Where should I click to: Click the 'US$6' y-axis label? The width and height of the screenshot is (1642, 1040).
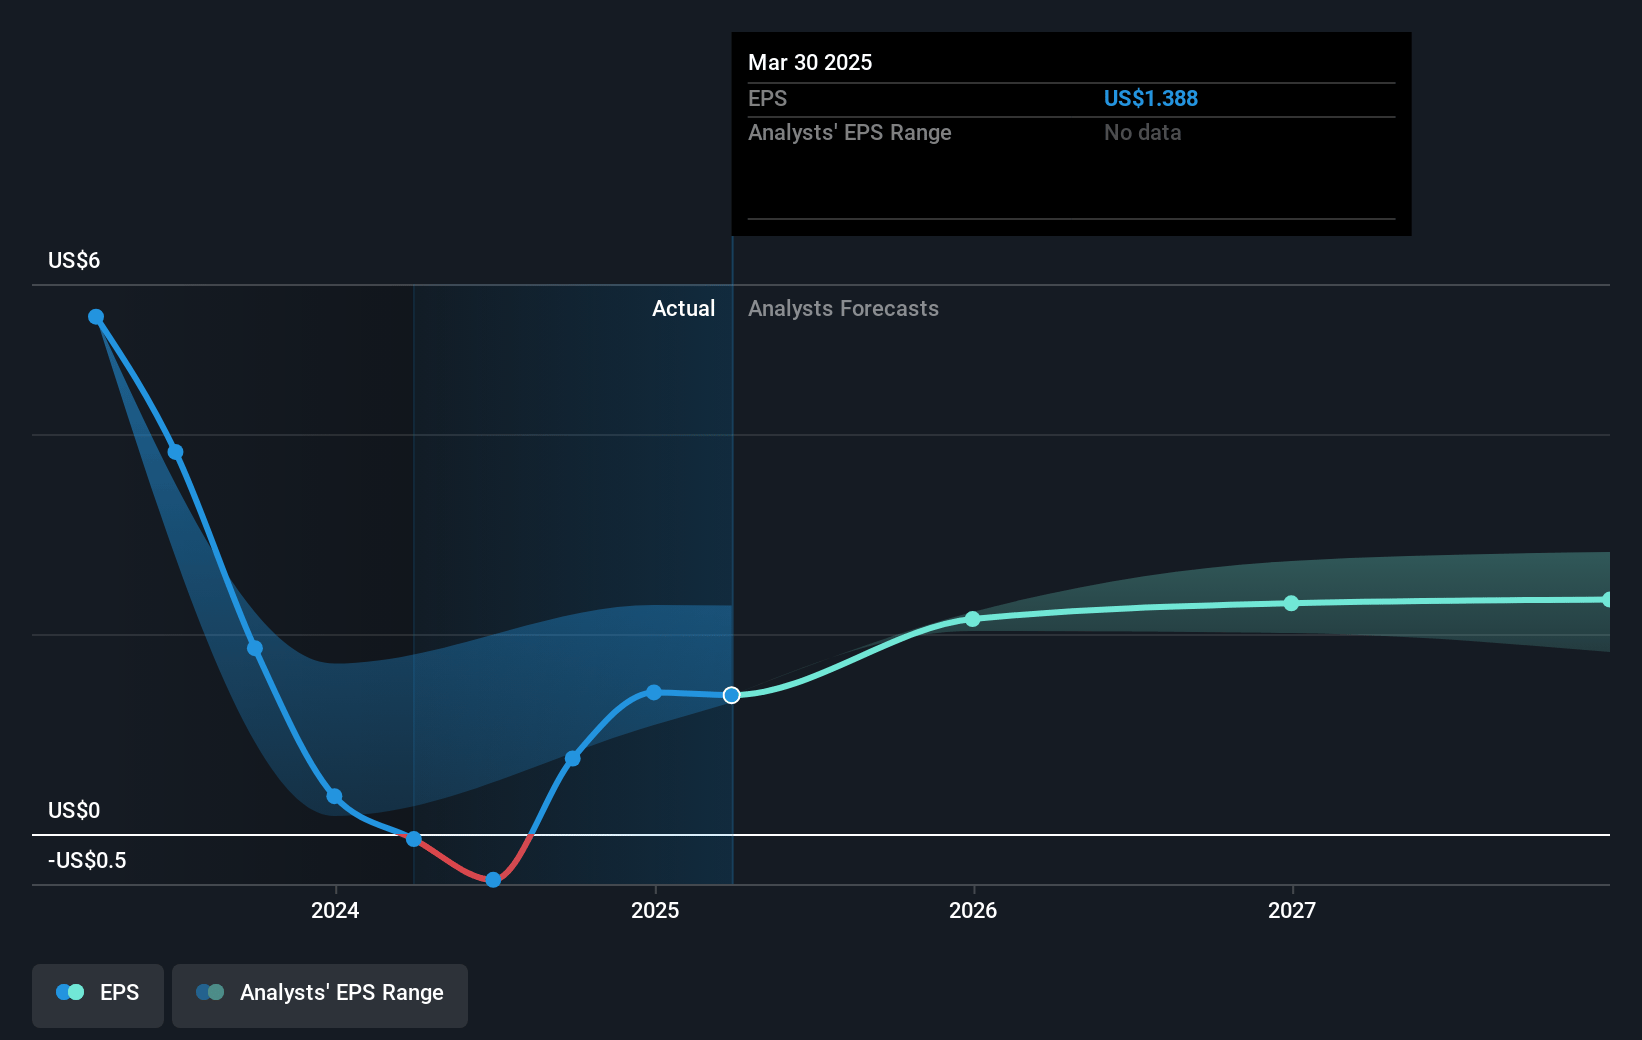tap(74, 261)
